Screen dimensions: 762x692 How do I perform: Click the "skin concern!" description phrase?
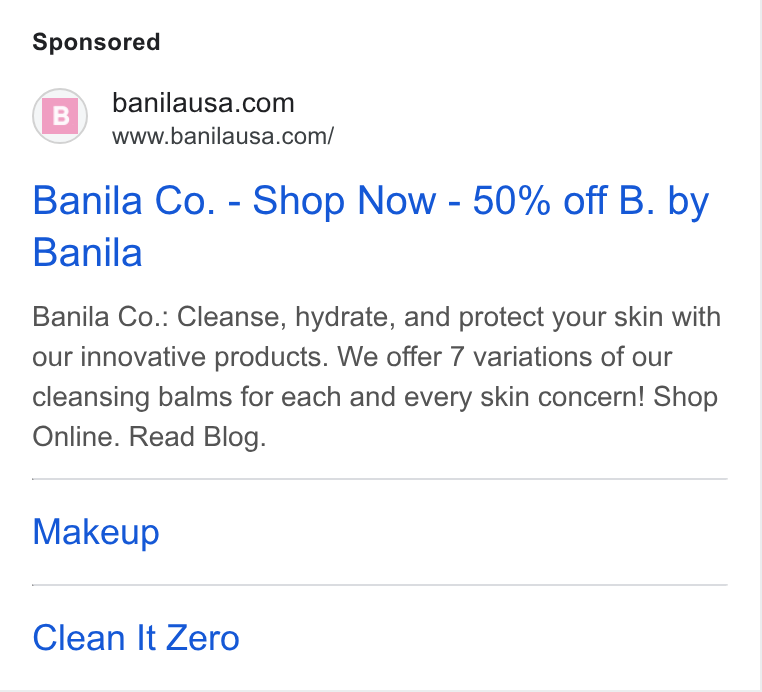click(563, 397)
